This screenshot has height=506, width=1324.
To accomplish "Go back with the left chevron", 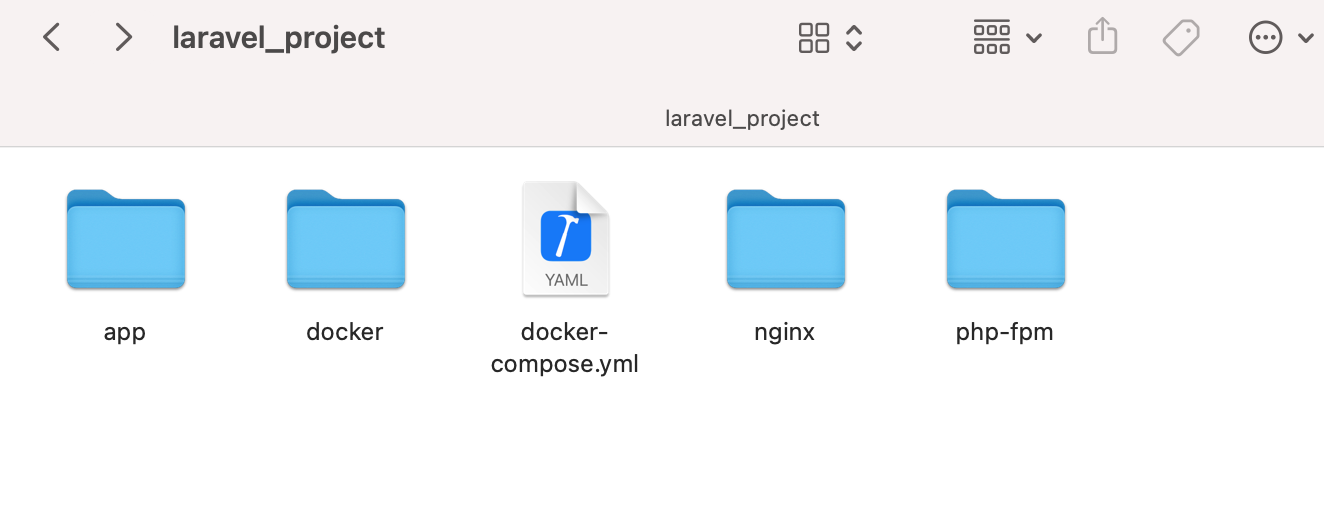I will (52, 38).
